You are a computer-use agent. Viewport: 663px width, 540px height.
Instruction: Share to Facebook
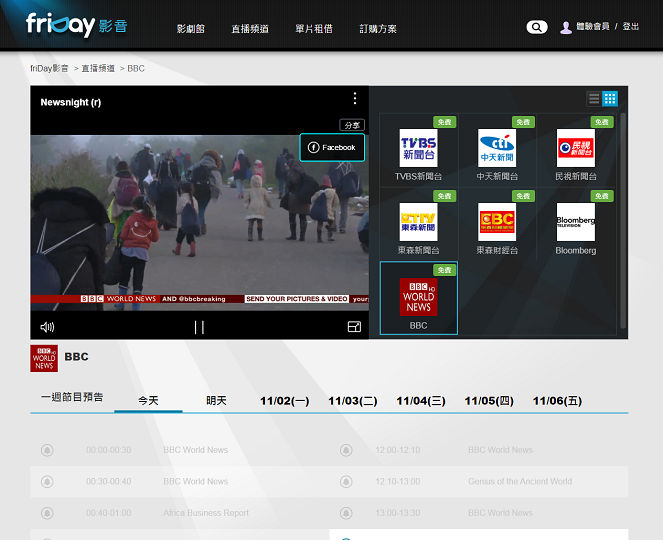coord(332,148)
